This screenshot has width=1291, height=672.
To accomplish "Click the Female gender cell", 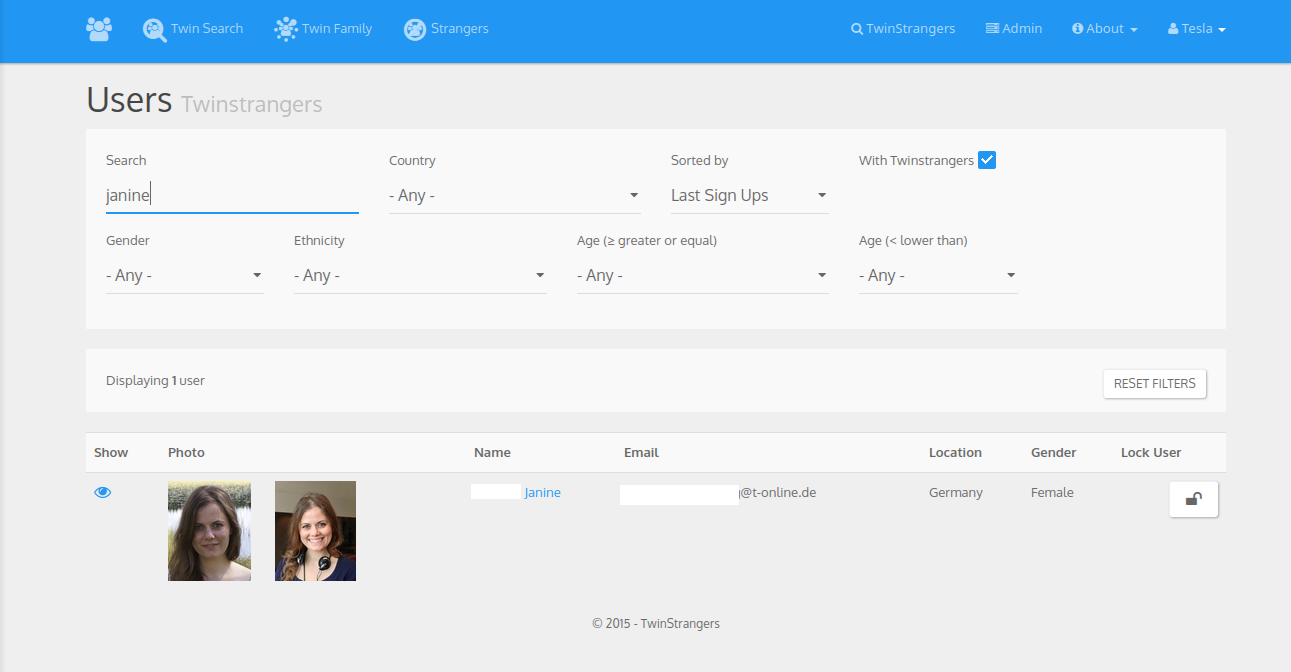I will click(x=1052, y=493).
